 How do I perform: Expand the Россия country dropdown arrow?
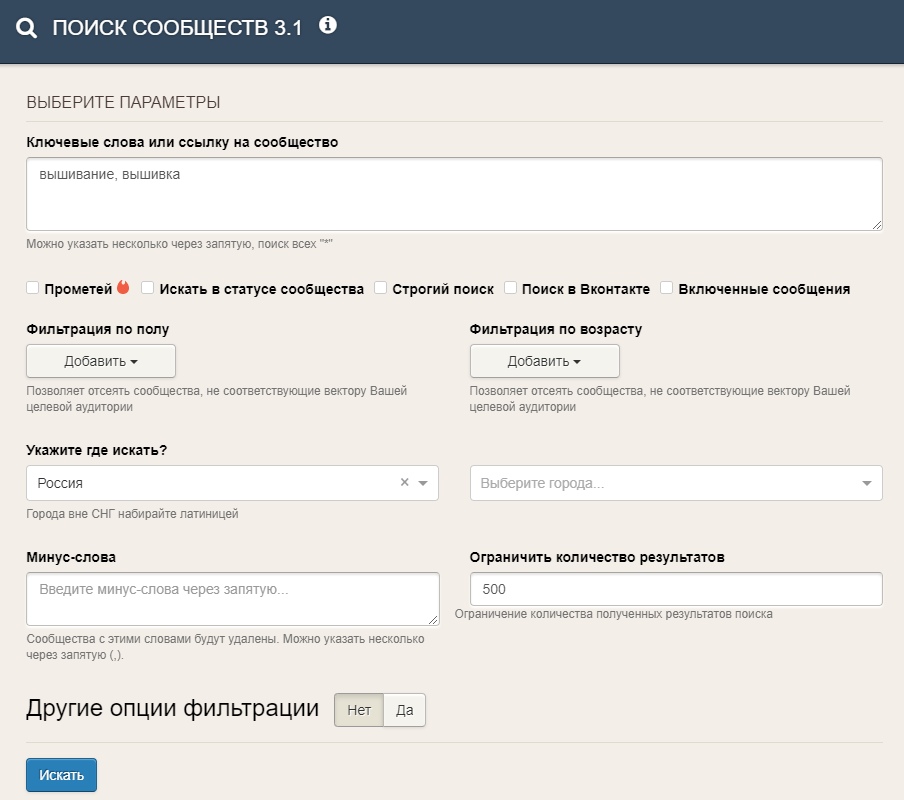pyautogui.click(x=423, y=483)
